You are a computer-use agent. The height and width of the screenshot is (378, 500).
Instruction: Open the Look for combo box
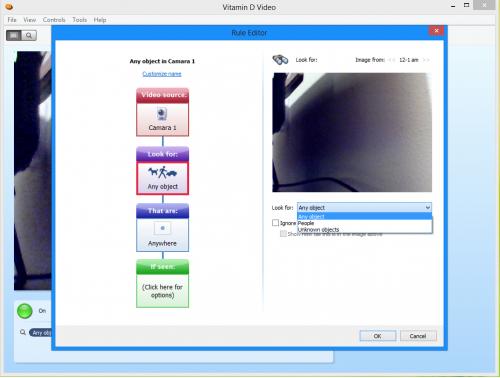point(364,207)
